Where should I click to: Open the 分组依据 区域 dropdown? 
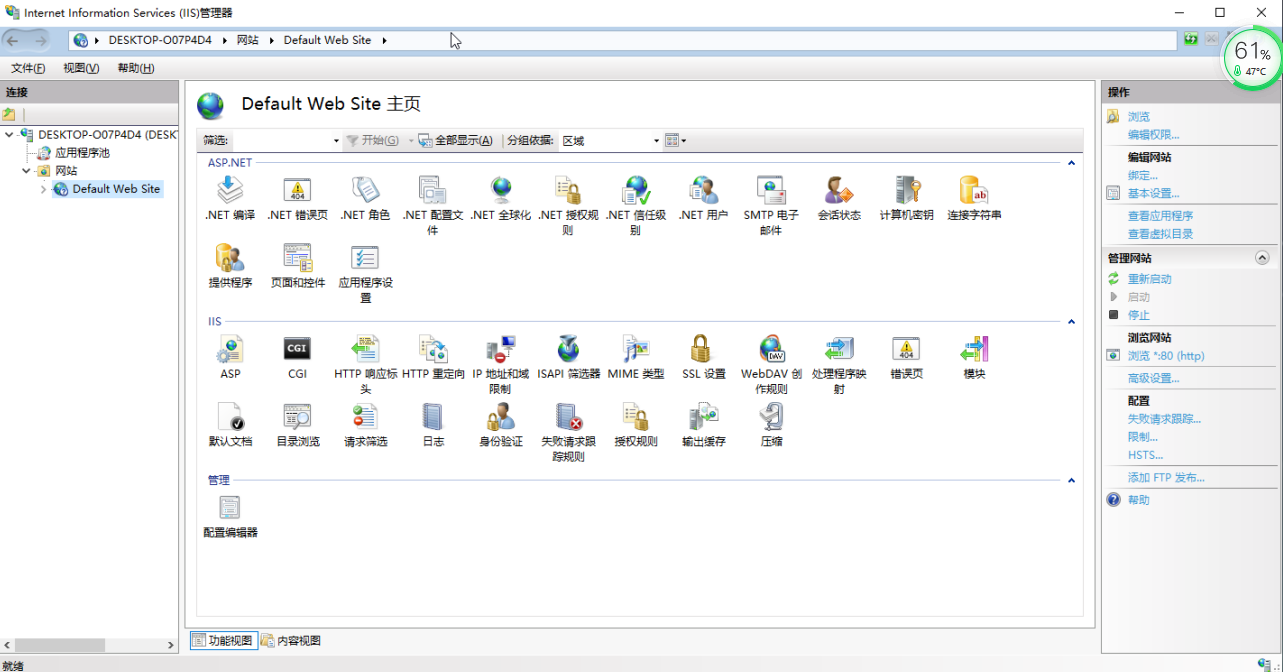coord(610,141)
